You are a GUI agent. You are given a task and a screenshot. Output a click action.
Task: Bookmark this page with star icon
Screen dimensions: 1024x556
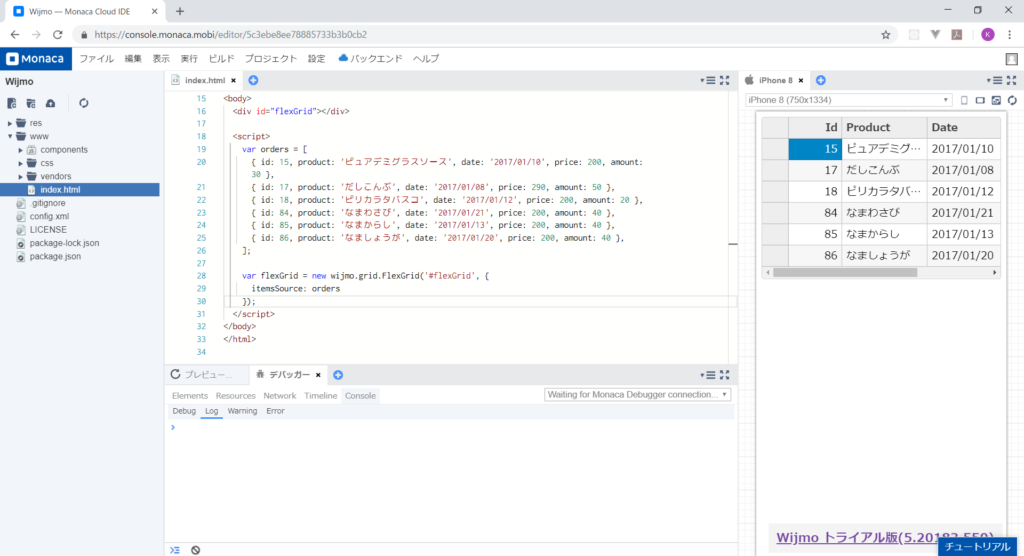pos(886,35)
